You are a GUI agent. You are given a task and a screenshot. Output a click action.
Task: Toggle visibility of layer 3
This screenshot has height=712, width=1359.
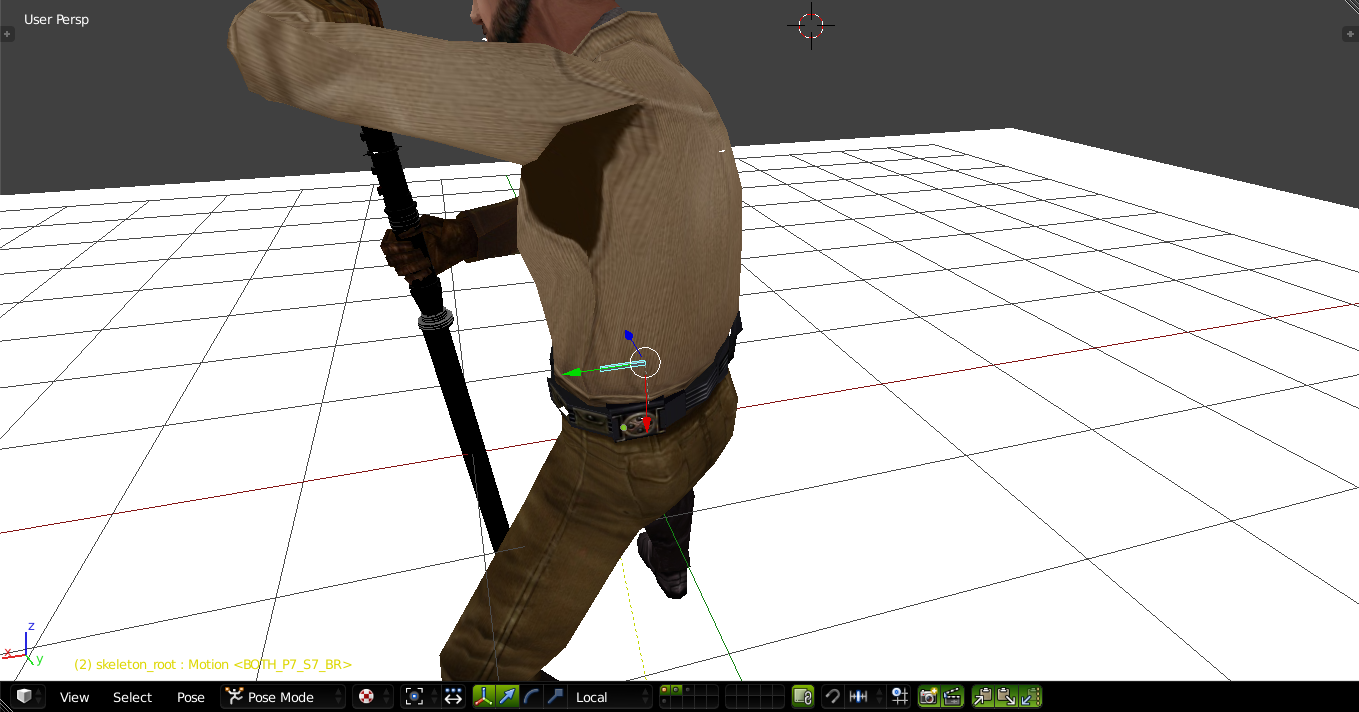688,691
